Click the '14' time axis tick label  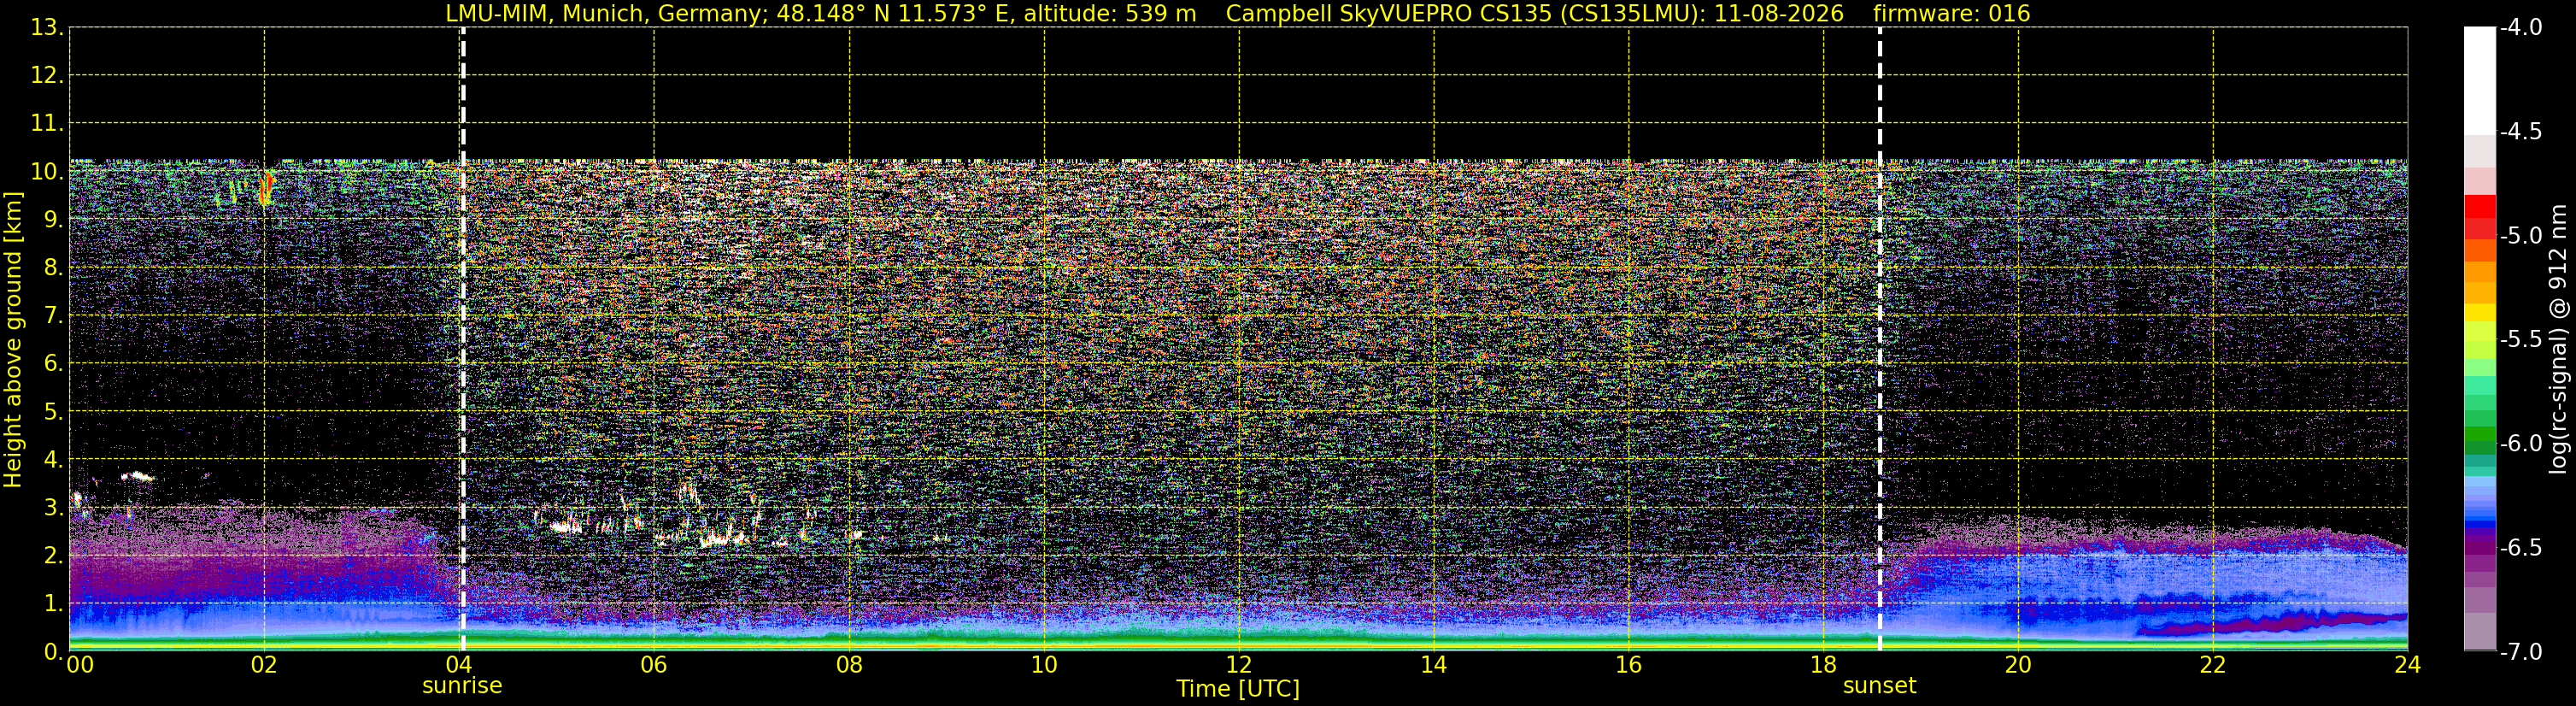pos(1434,665)
